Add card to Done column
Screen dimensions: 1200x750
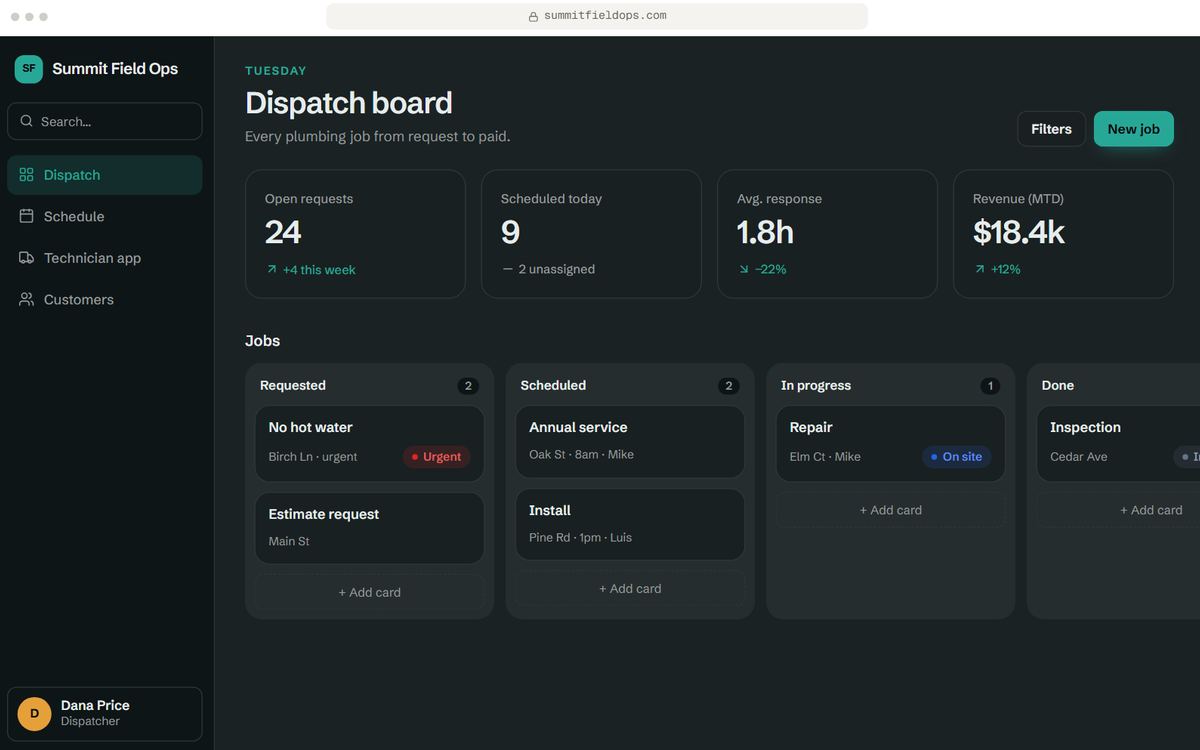coord(1118,510)
